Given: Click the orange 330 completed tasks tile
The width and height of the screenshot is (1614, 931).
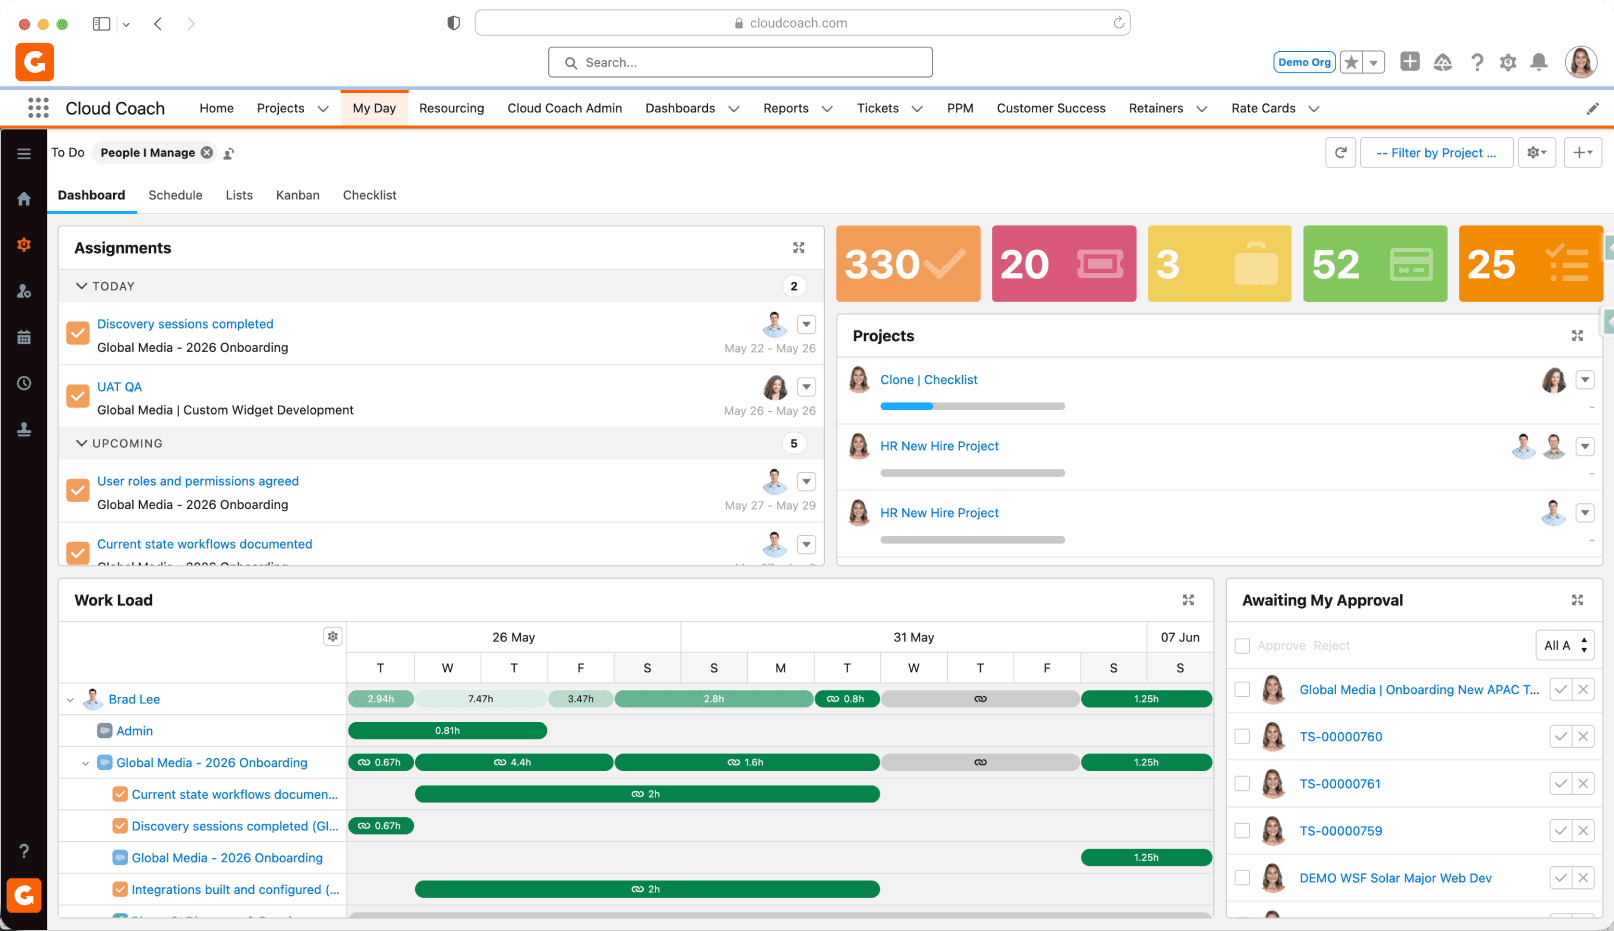Looking at the screenshot, I should tap(908, 264).
